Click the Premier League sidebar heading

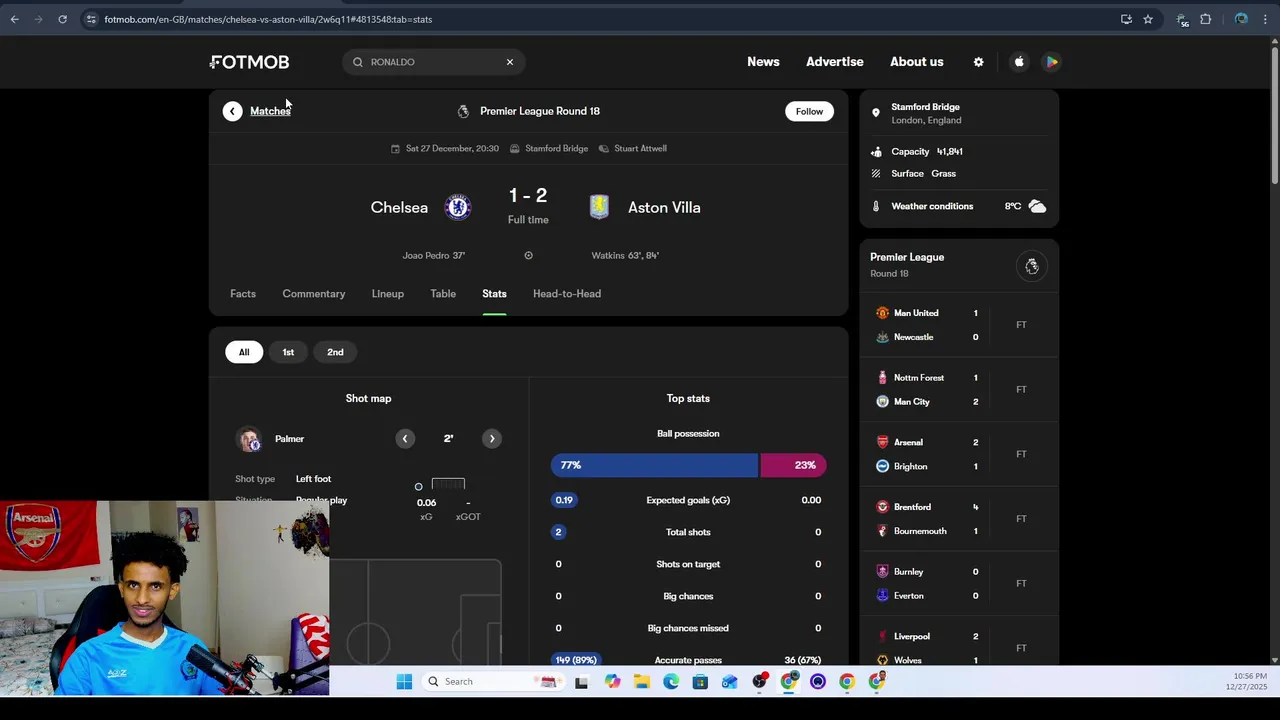907,257
